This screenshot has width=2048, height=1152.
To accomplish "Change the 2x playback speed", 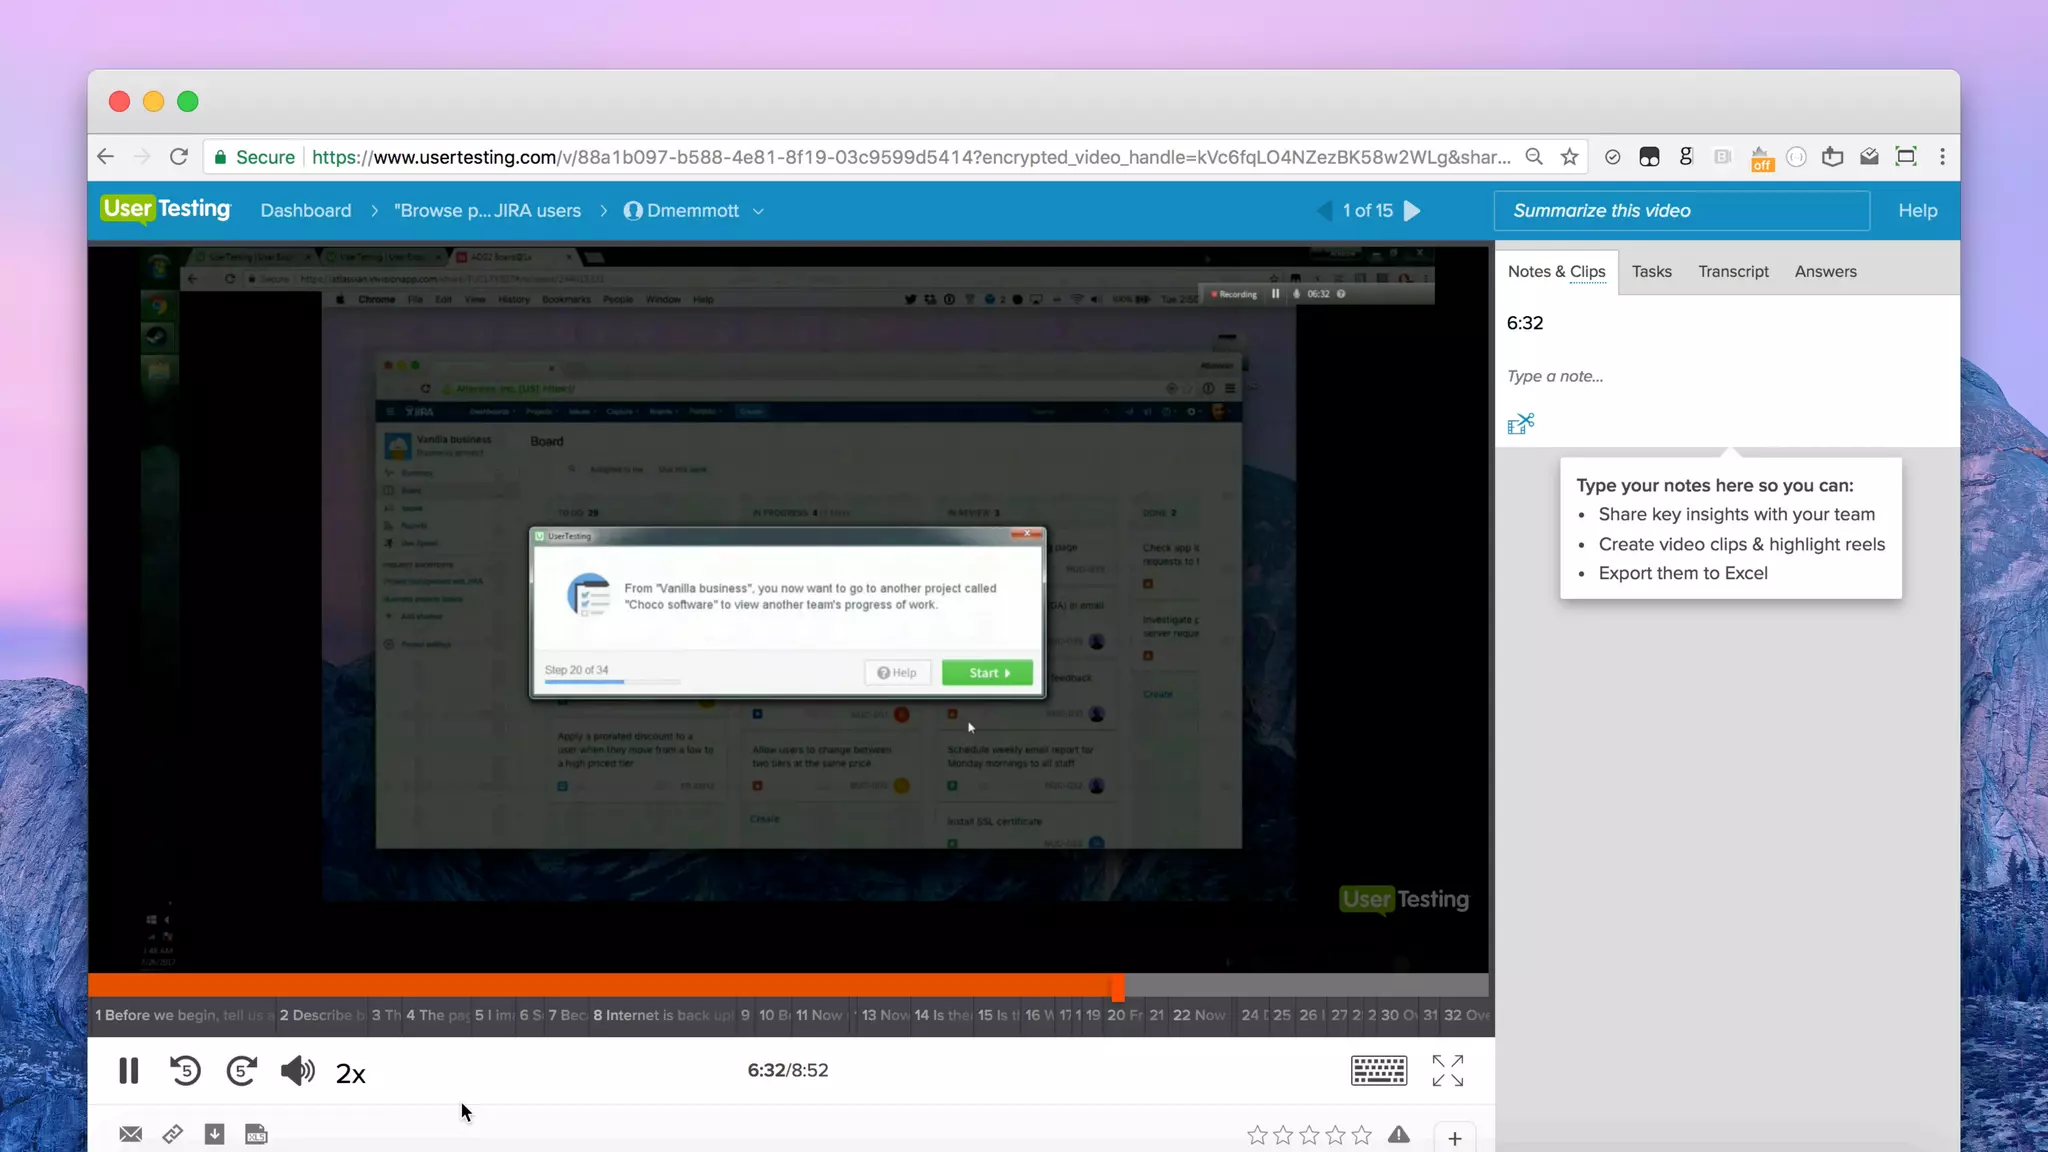I will pyautogui.click(x=350, y=1074).
